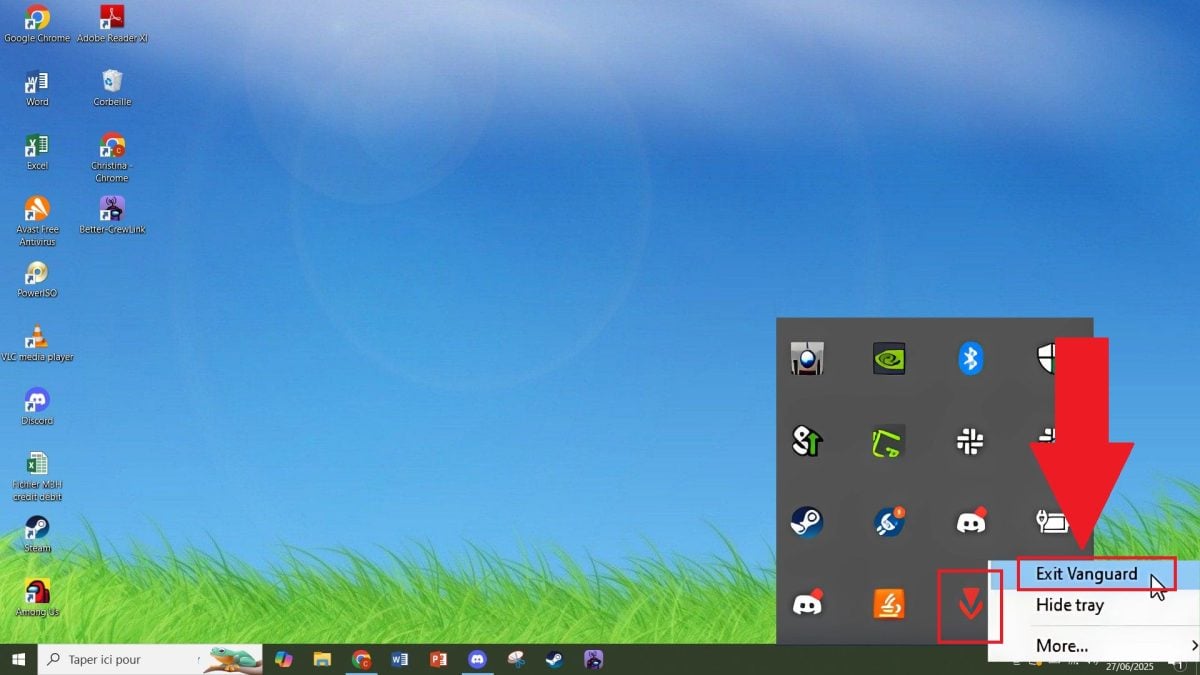Image resolution: width=1200 pixels, height=675 pixels.
Task: Open File Explorer from the taskbar
Action: point(322,660)
